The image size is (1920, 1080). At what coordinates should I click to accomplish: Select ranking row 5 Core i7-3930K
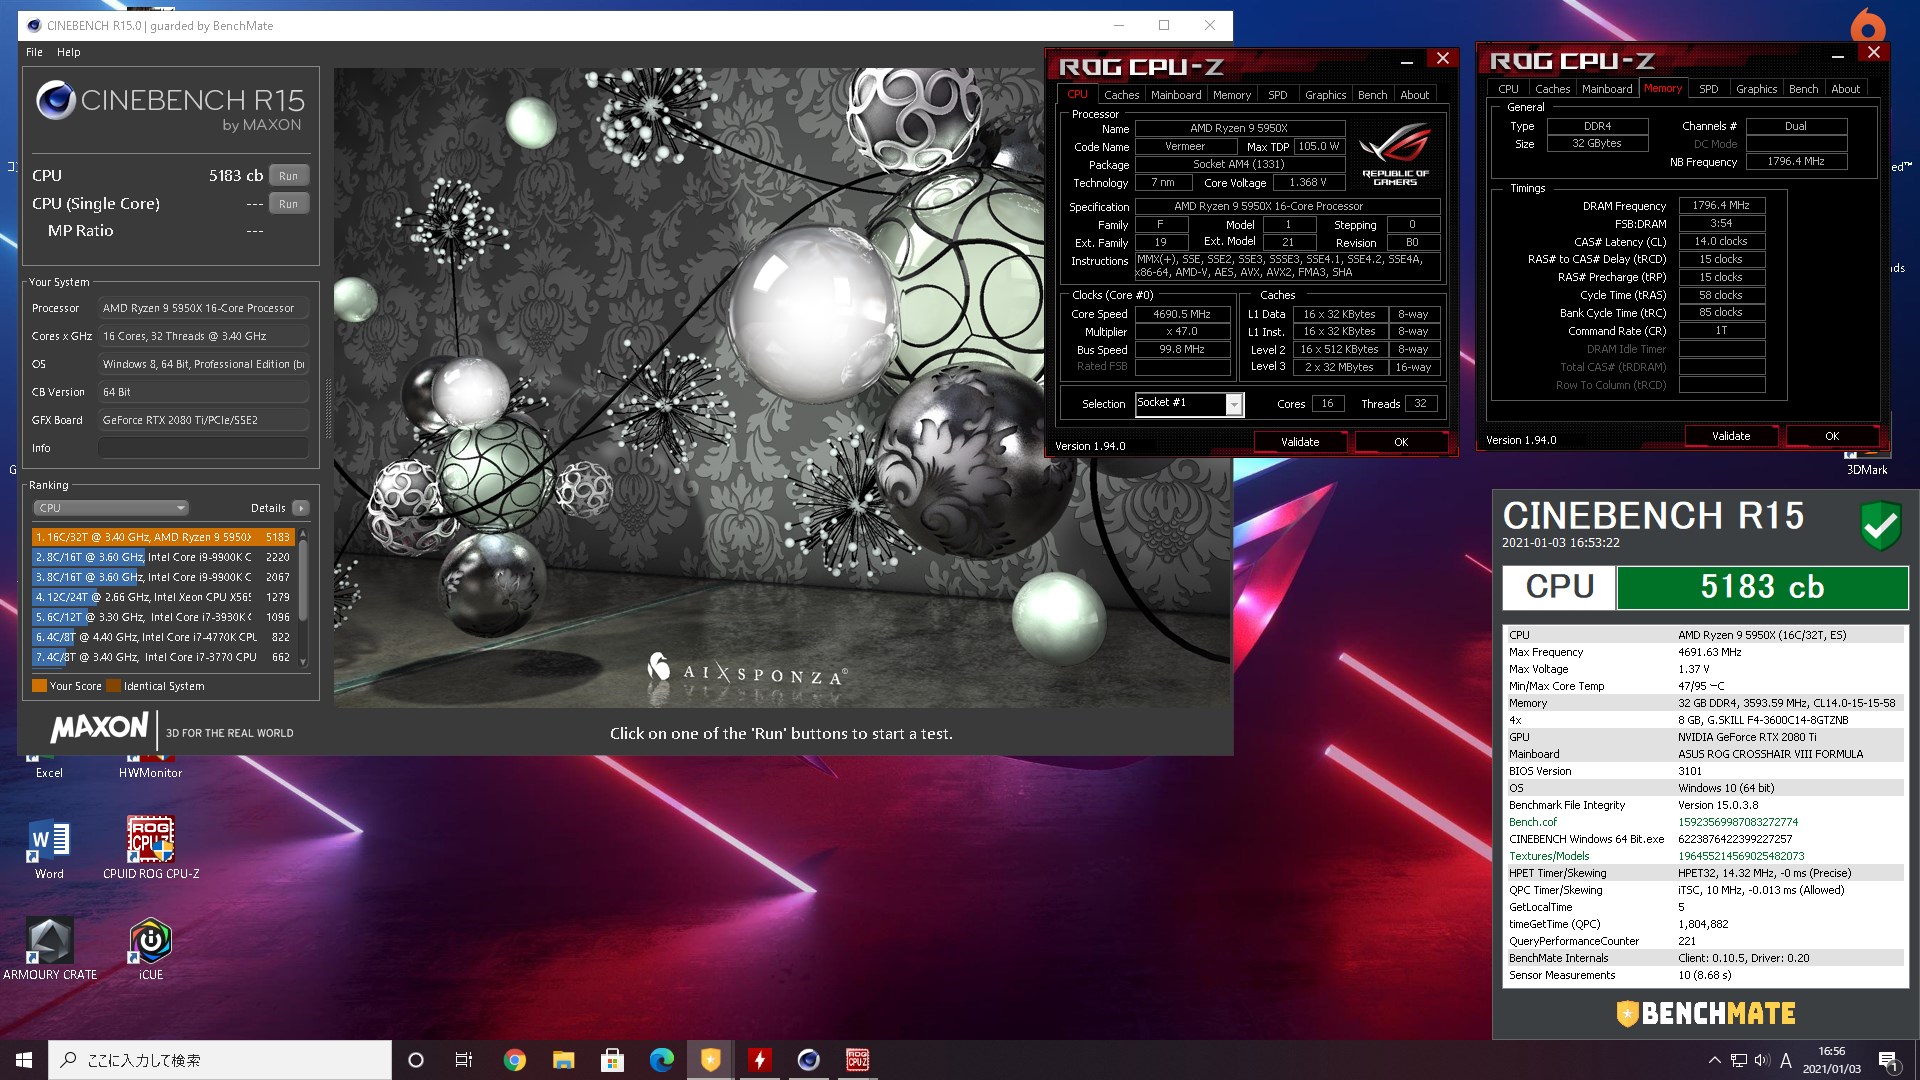163,617
